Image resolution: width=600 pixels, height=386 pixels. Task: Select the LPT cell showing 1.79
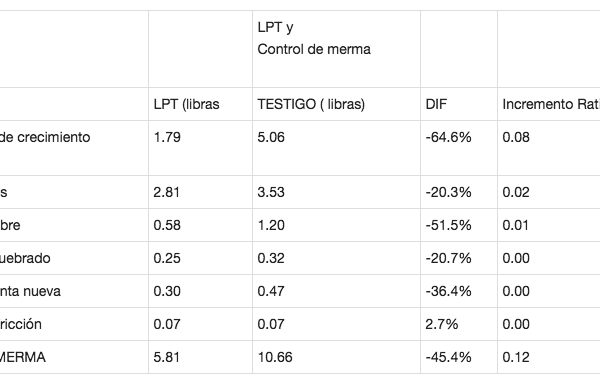pos(201,148)
